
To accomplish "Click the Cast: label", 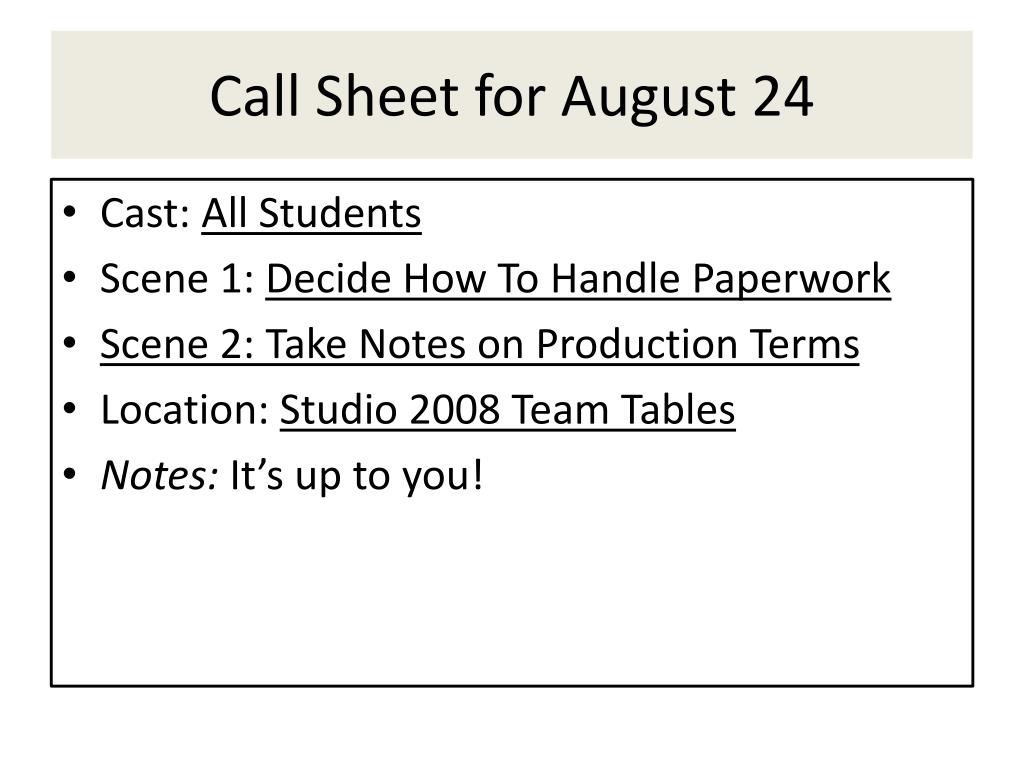I will [145, 214].
